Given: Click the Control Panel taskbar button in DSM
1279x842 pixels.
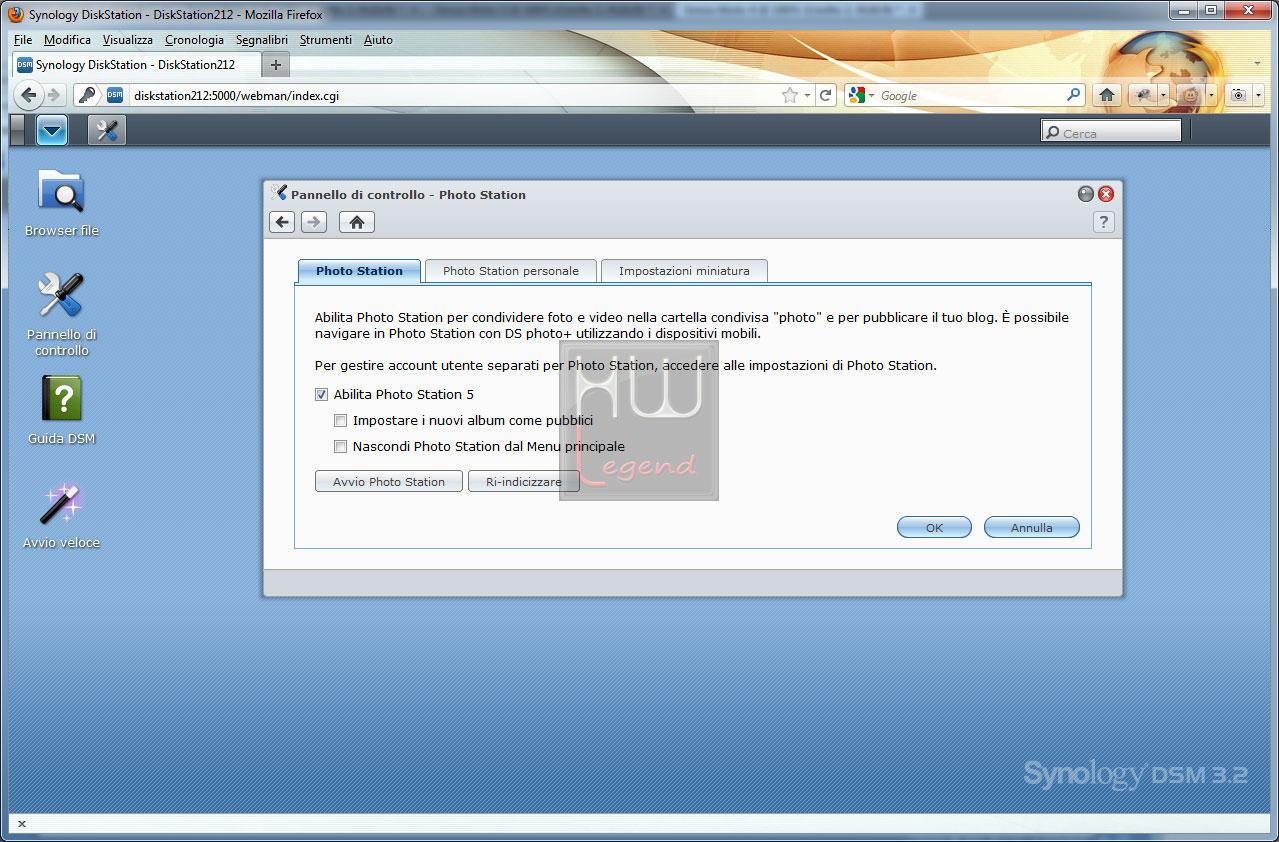Looking at the screenshot, I should [x=107, y=130].
